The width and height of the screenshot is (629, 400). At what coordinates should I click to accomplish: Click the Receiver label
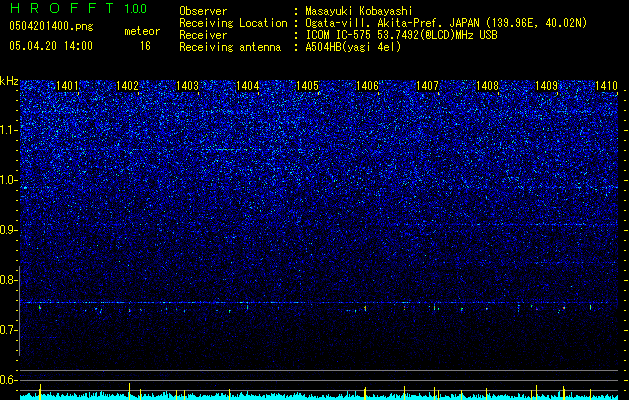[203, 35]
